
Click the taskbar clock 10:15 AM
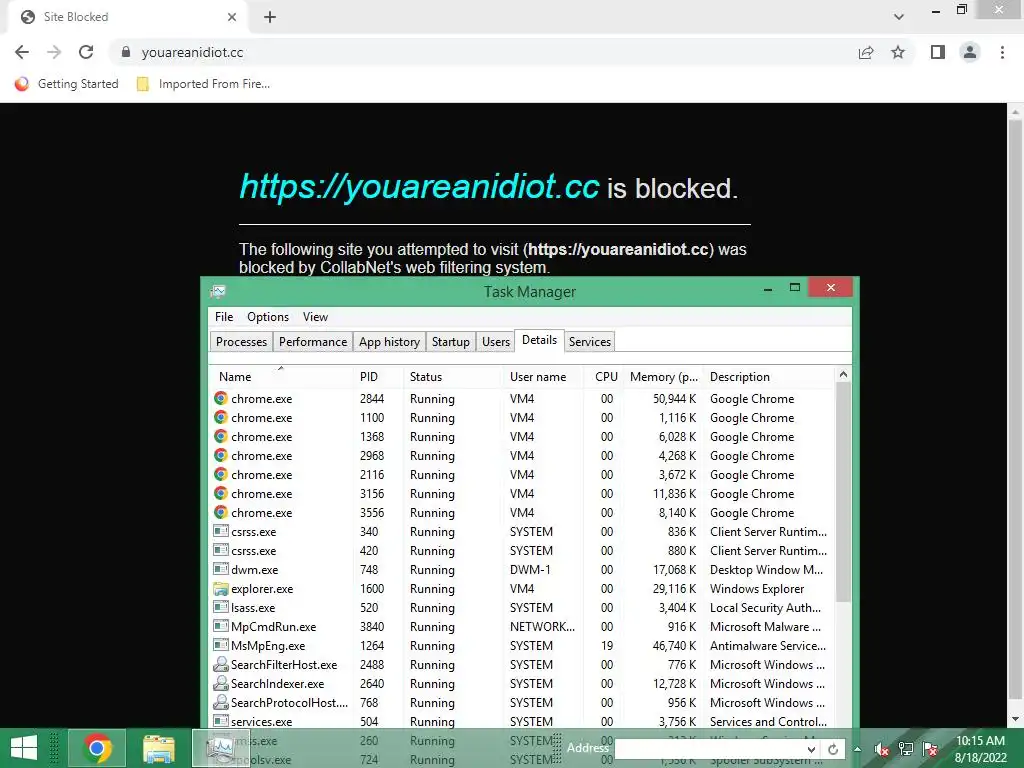[x=980, y=741]
